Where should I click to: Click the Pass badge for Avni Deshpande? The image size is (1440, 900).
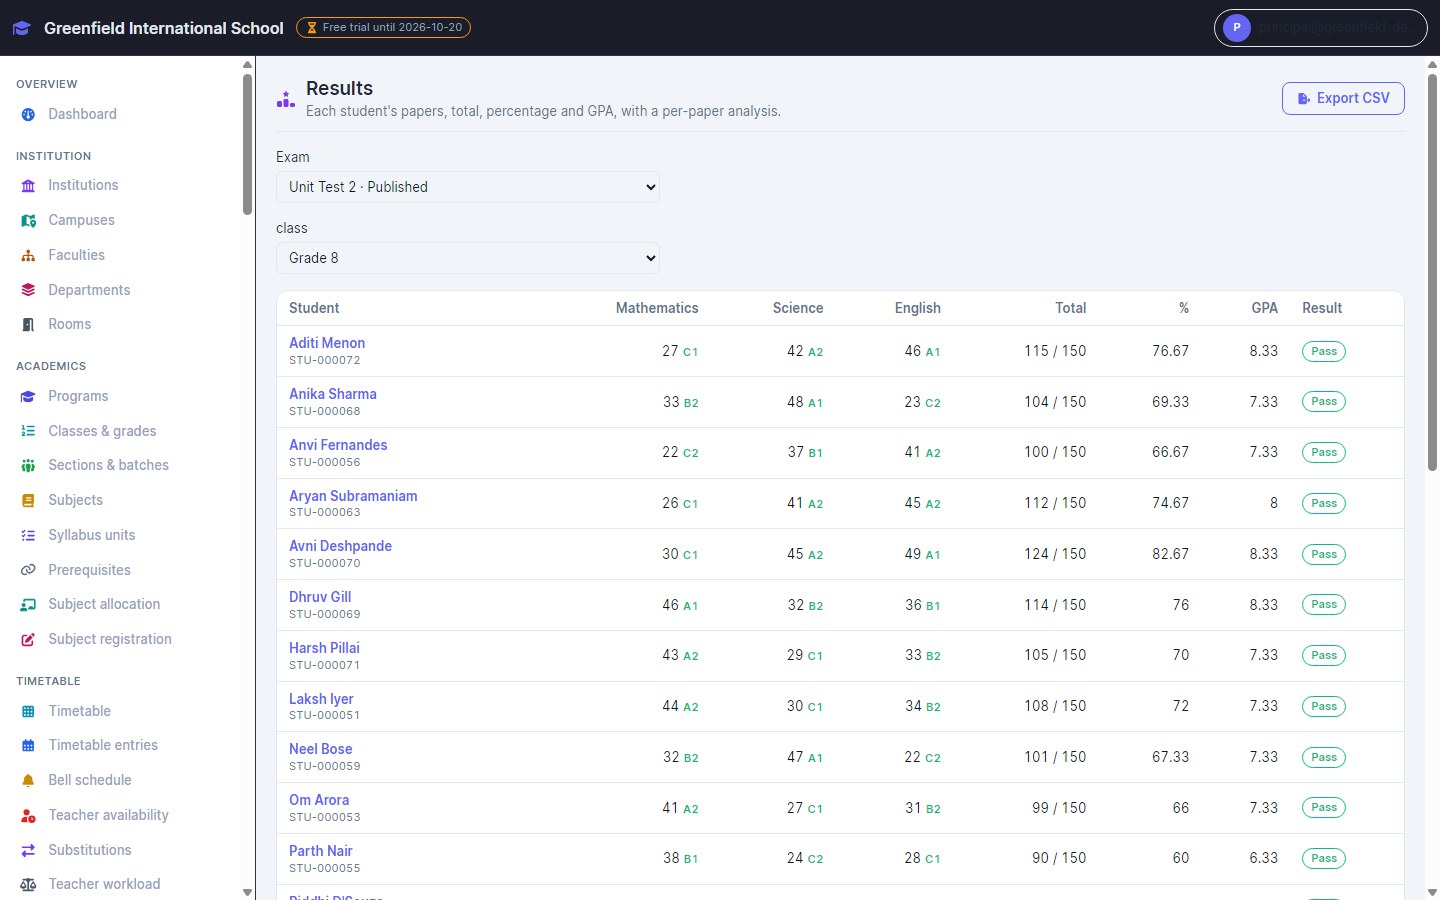tap(1324, 554)
